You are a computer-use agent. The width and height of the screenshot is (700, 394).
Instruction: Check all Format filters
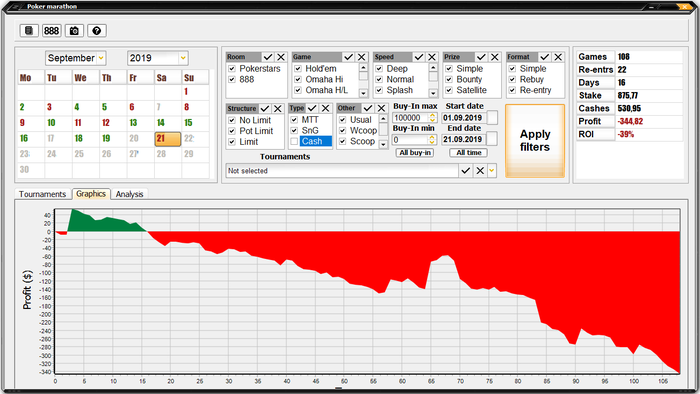pos(545,57)
